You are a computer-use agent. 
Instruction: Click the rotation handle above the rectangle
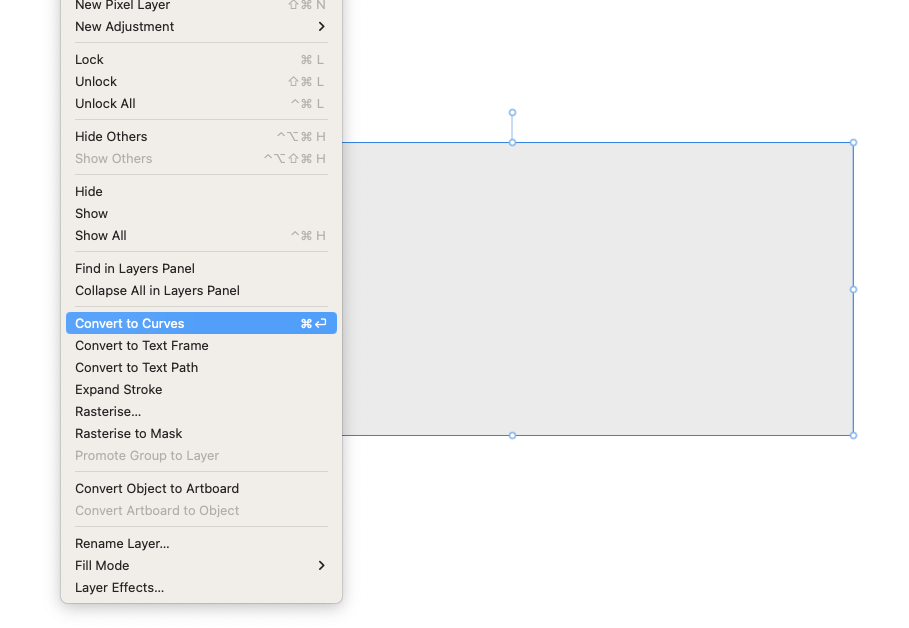[x=512, y=112]
